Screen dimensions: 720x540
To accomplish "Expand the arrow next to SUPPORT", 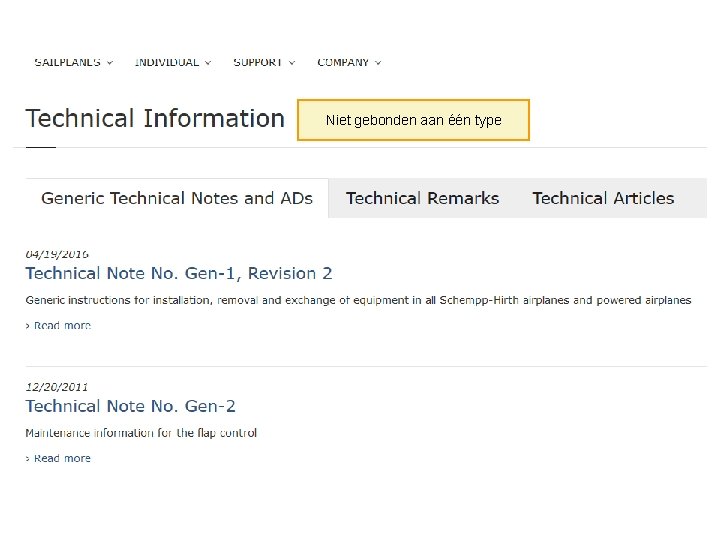I will (292, 63).
